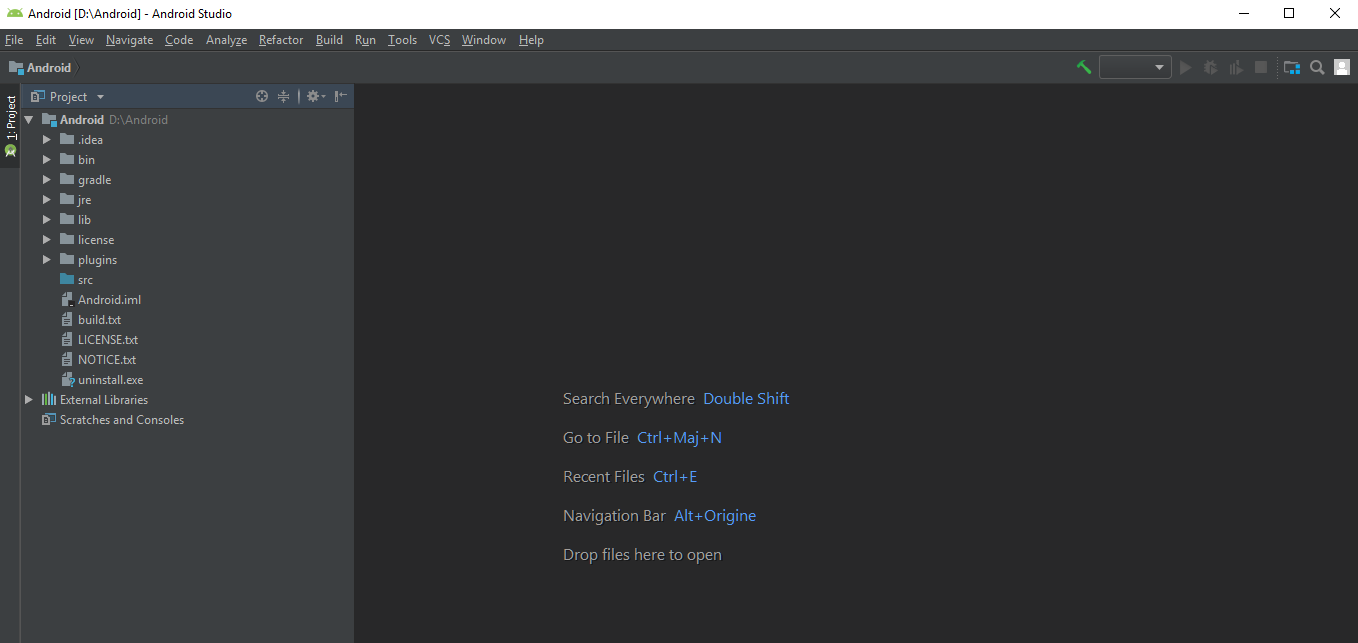Click the Select Opened File target icon
Viewport: 1358px width, 643px height.
[261, 96]
